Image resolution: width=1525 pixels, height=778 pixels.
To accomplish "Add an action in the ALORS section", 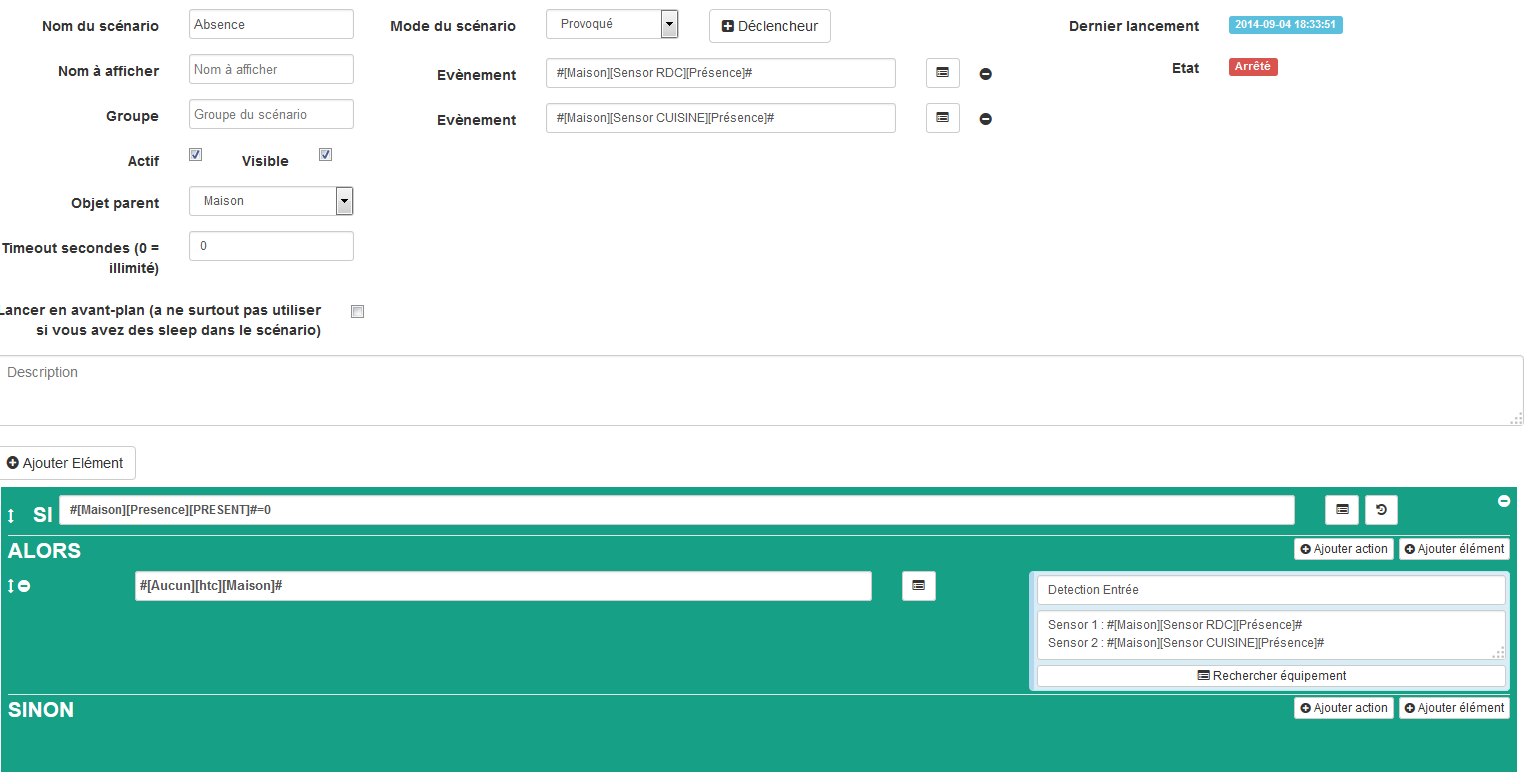I will (1344, 549).
